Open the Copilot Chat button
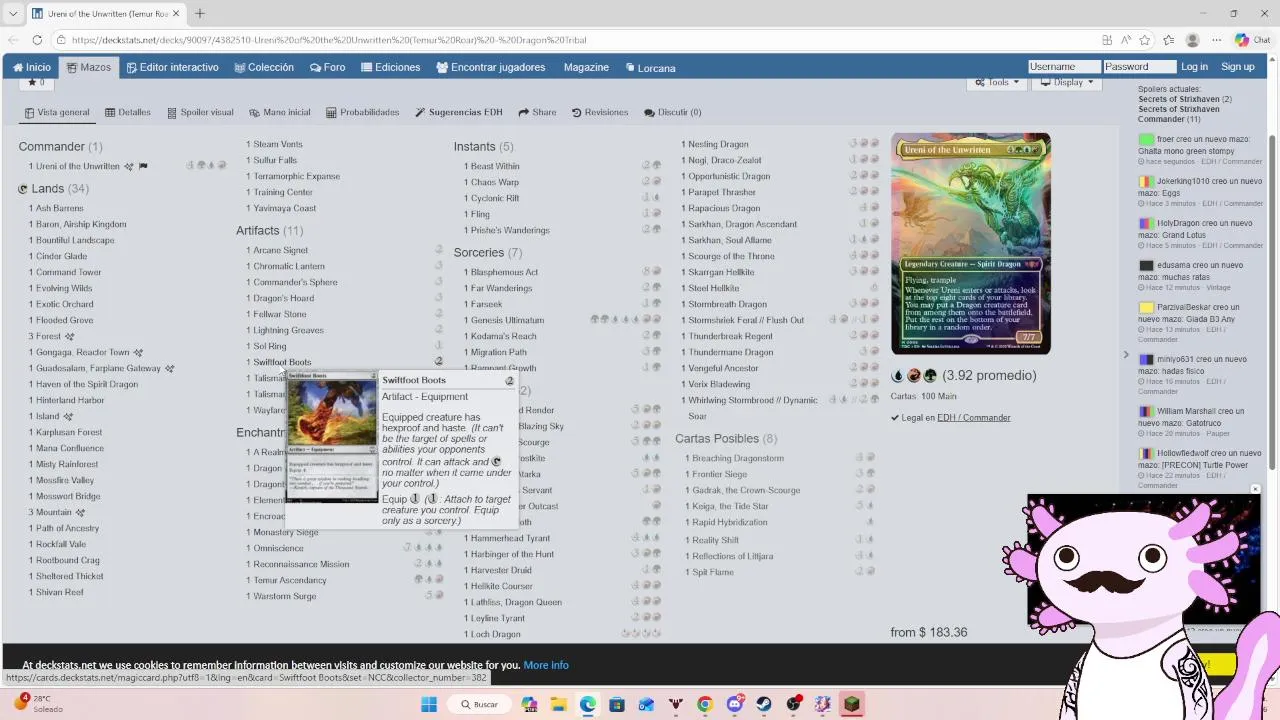 tap(1251, 40)
